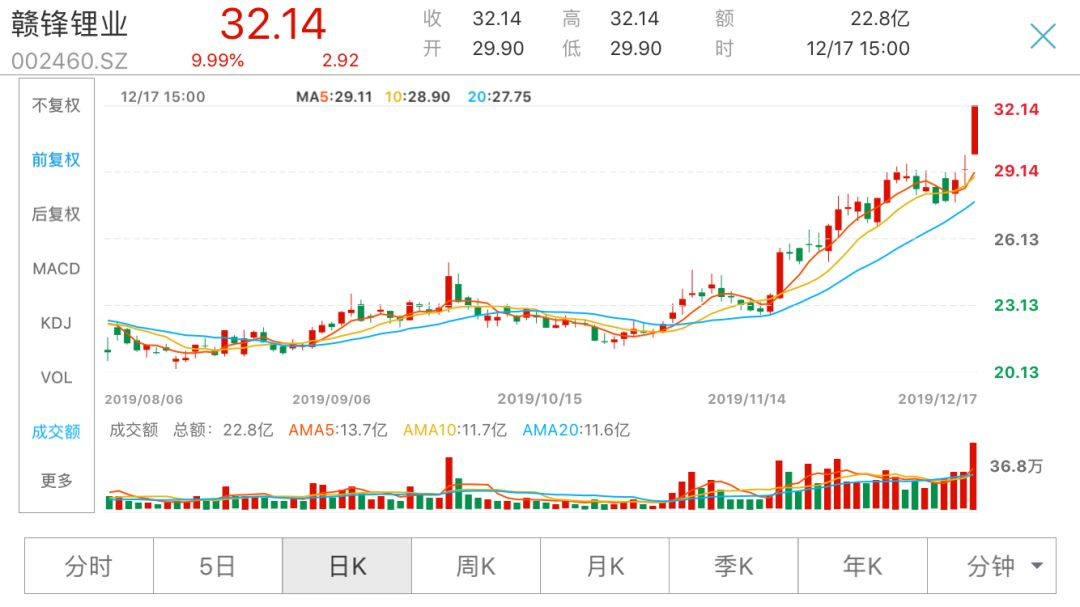
Task: Click the opening price 29.90 beside 开
Action: pyautogui.click(x=498, y=49)
